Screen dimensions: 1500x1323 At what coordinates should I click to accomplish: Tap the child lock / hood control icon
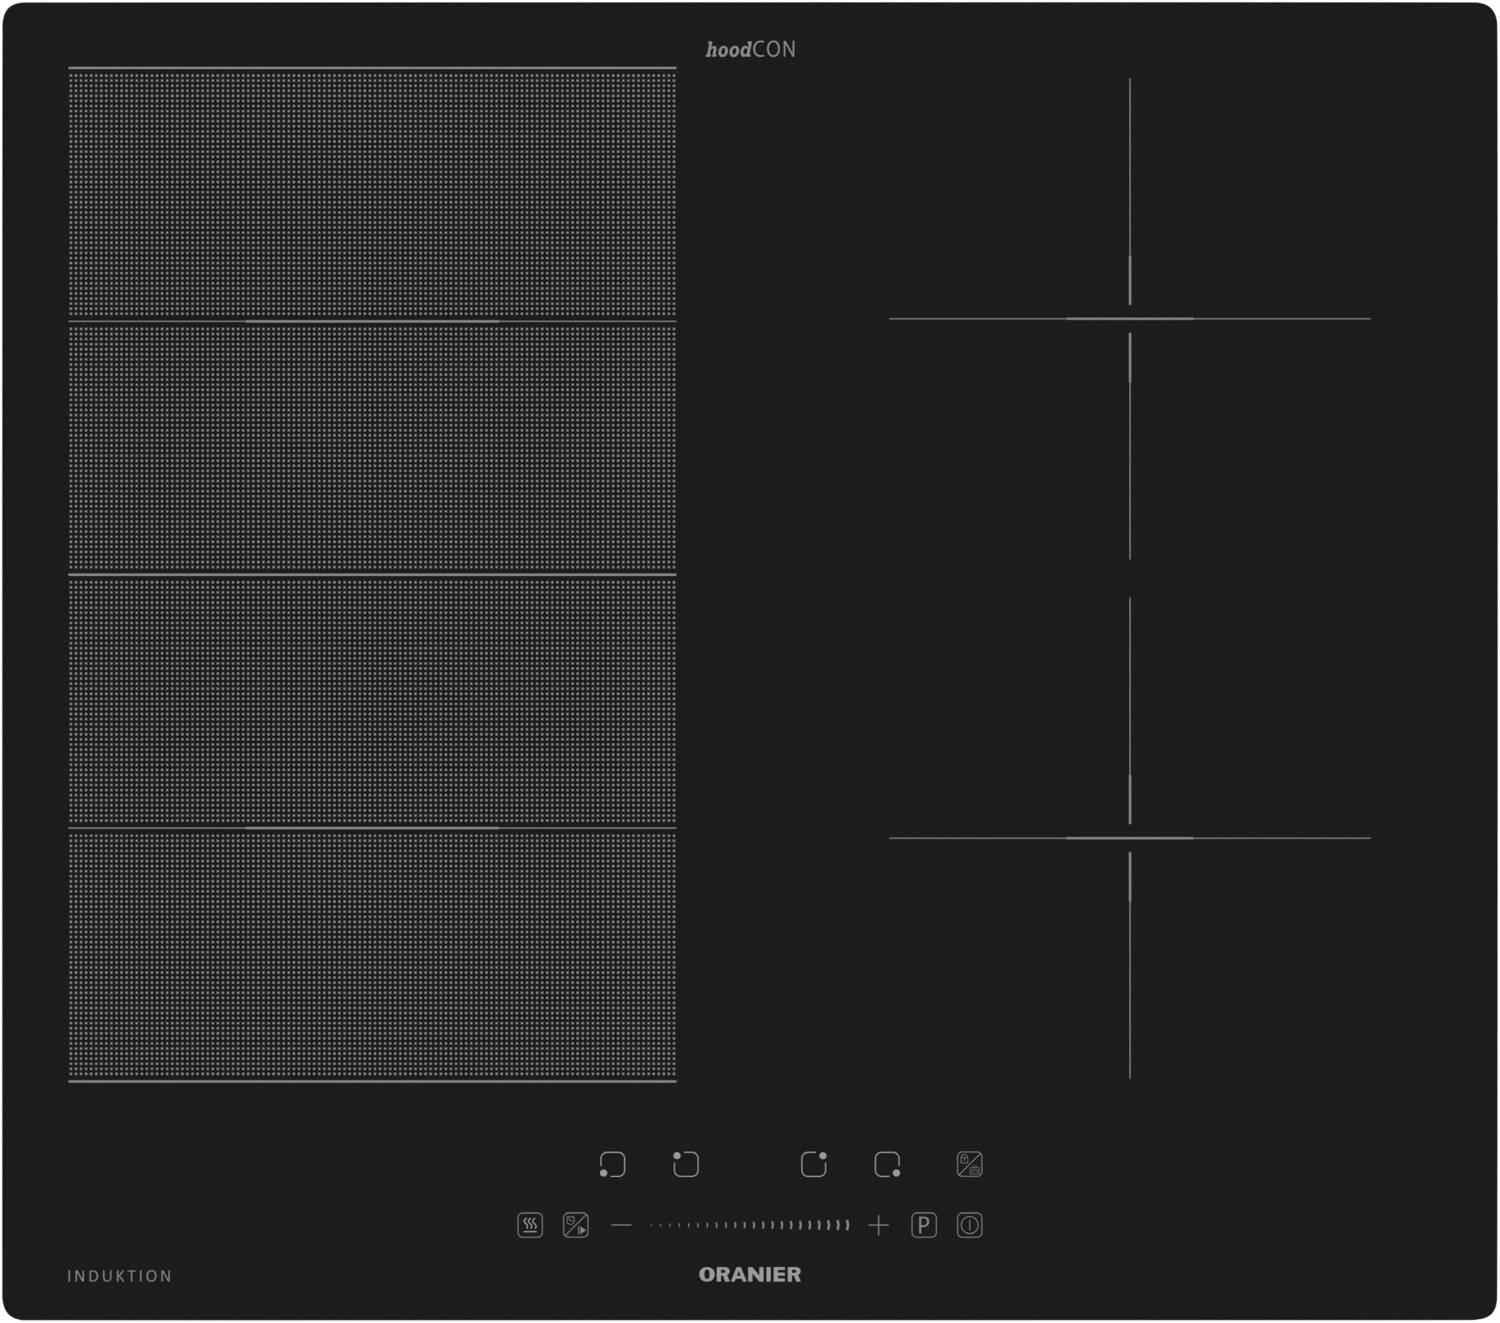[969, 1164]
